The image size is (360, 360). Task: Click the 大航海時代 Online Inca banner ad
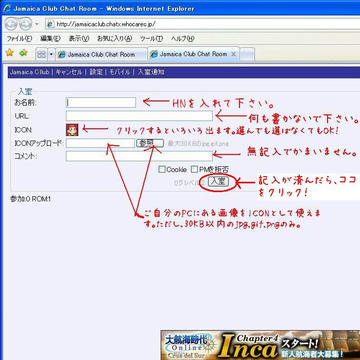(x=260, y=345)
